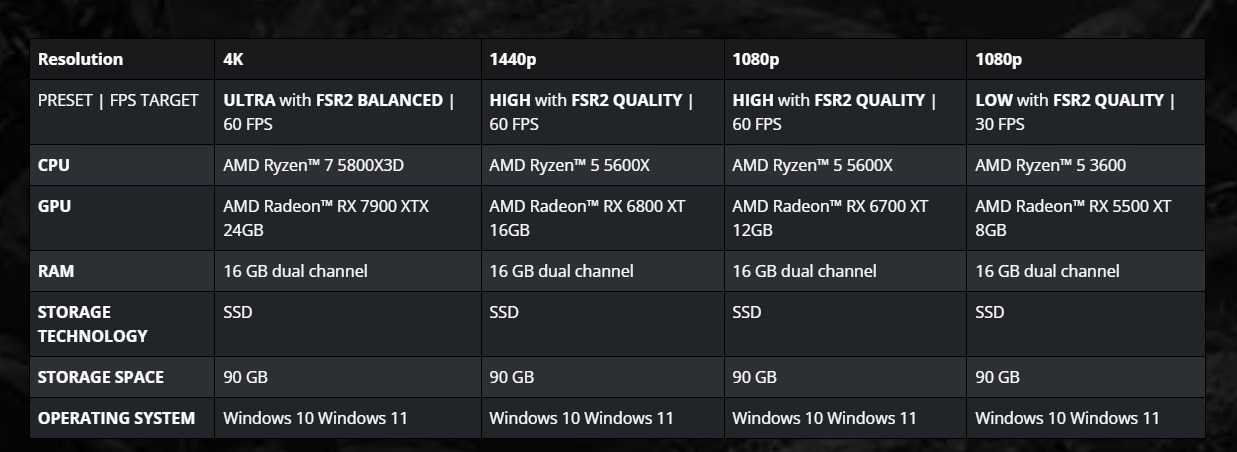1237x452 pixels.
Task: Click LOW with FSR2 QUALITY cell
Action: (x=1075, y=112)
